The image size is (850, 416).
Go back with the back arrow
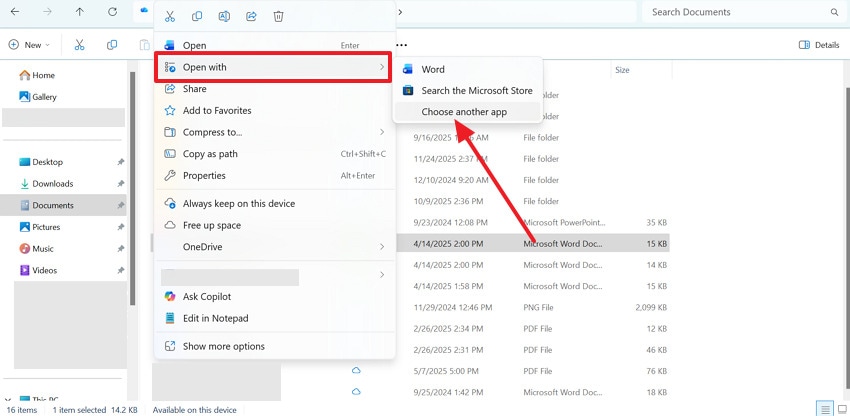[x=15, y=12]
